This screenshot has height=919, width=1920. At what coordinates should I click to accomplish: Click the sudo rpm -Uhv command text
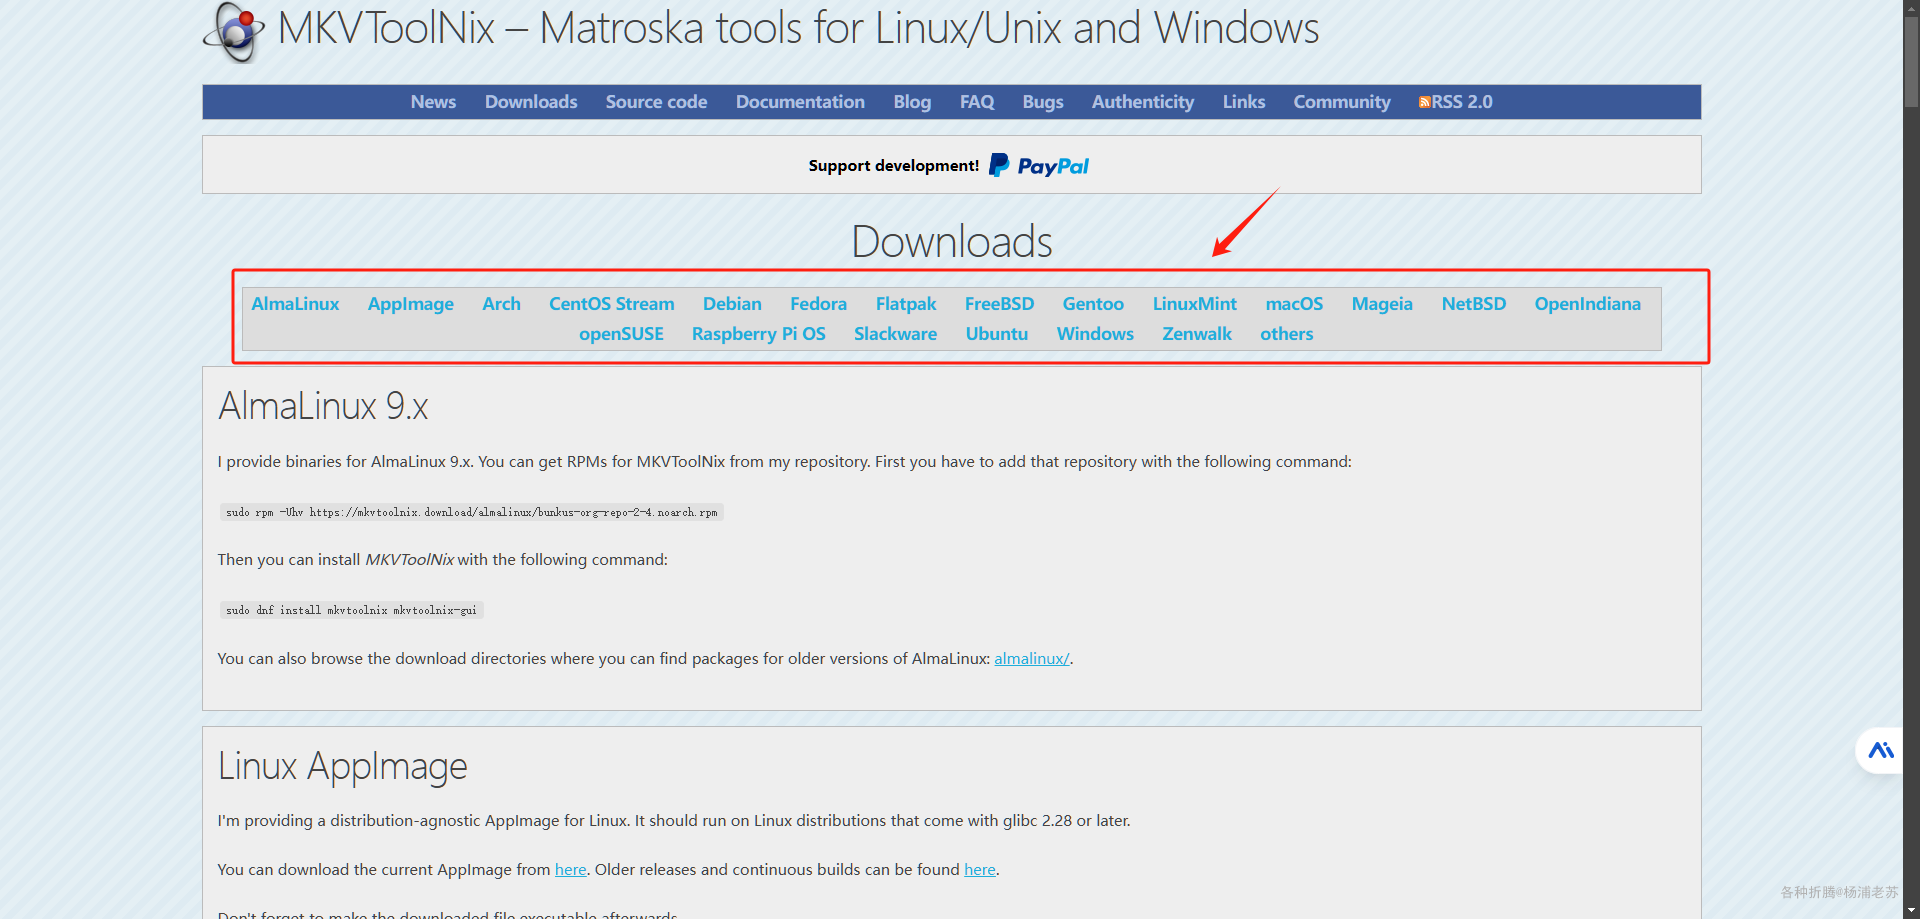[x=472, y=512]
